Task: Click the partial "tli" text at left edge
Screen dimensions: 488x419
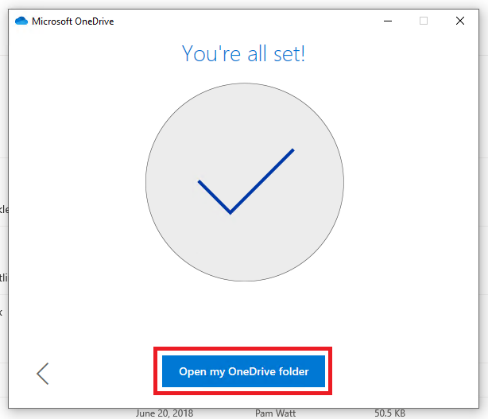Action: 4,277
